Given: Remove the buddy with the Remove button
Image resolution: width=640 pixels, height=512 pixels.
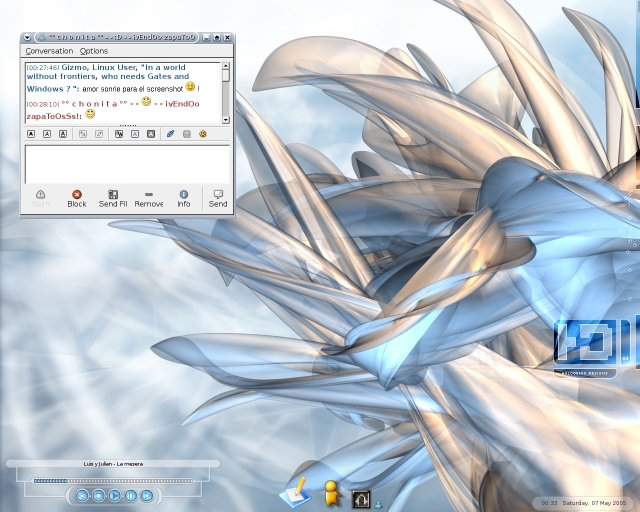Looking at the screenshot, I should click(149, 199).
